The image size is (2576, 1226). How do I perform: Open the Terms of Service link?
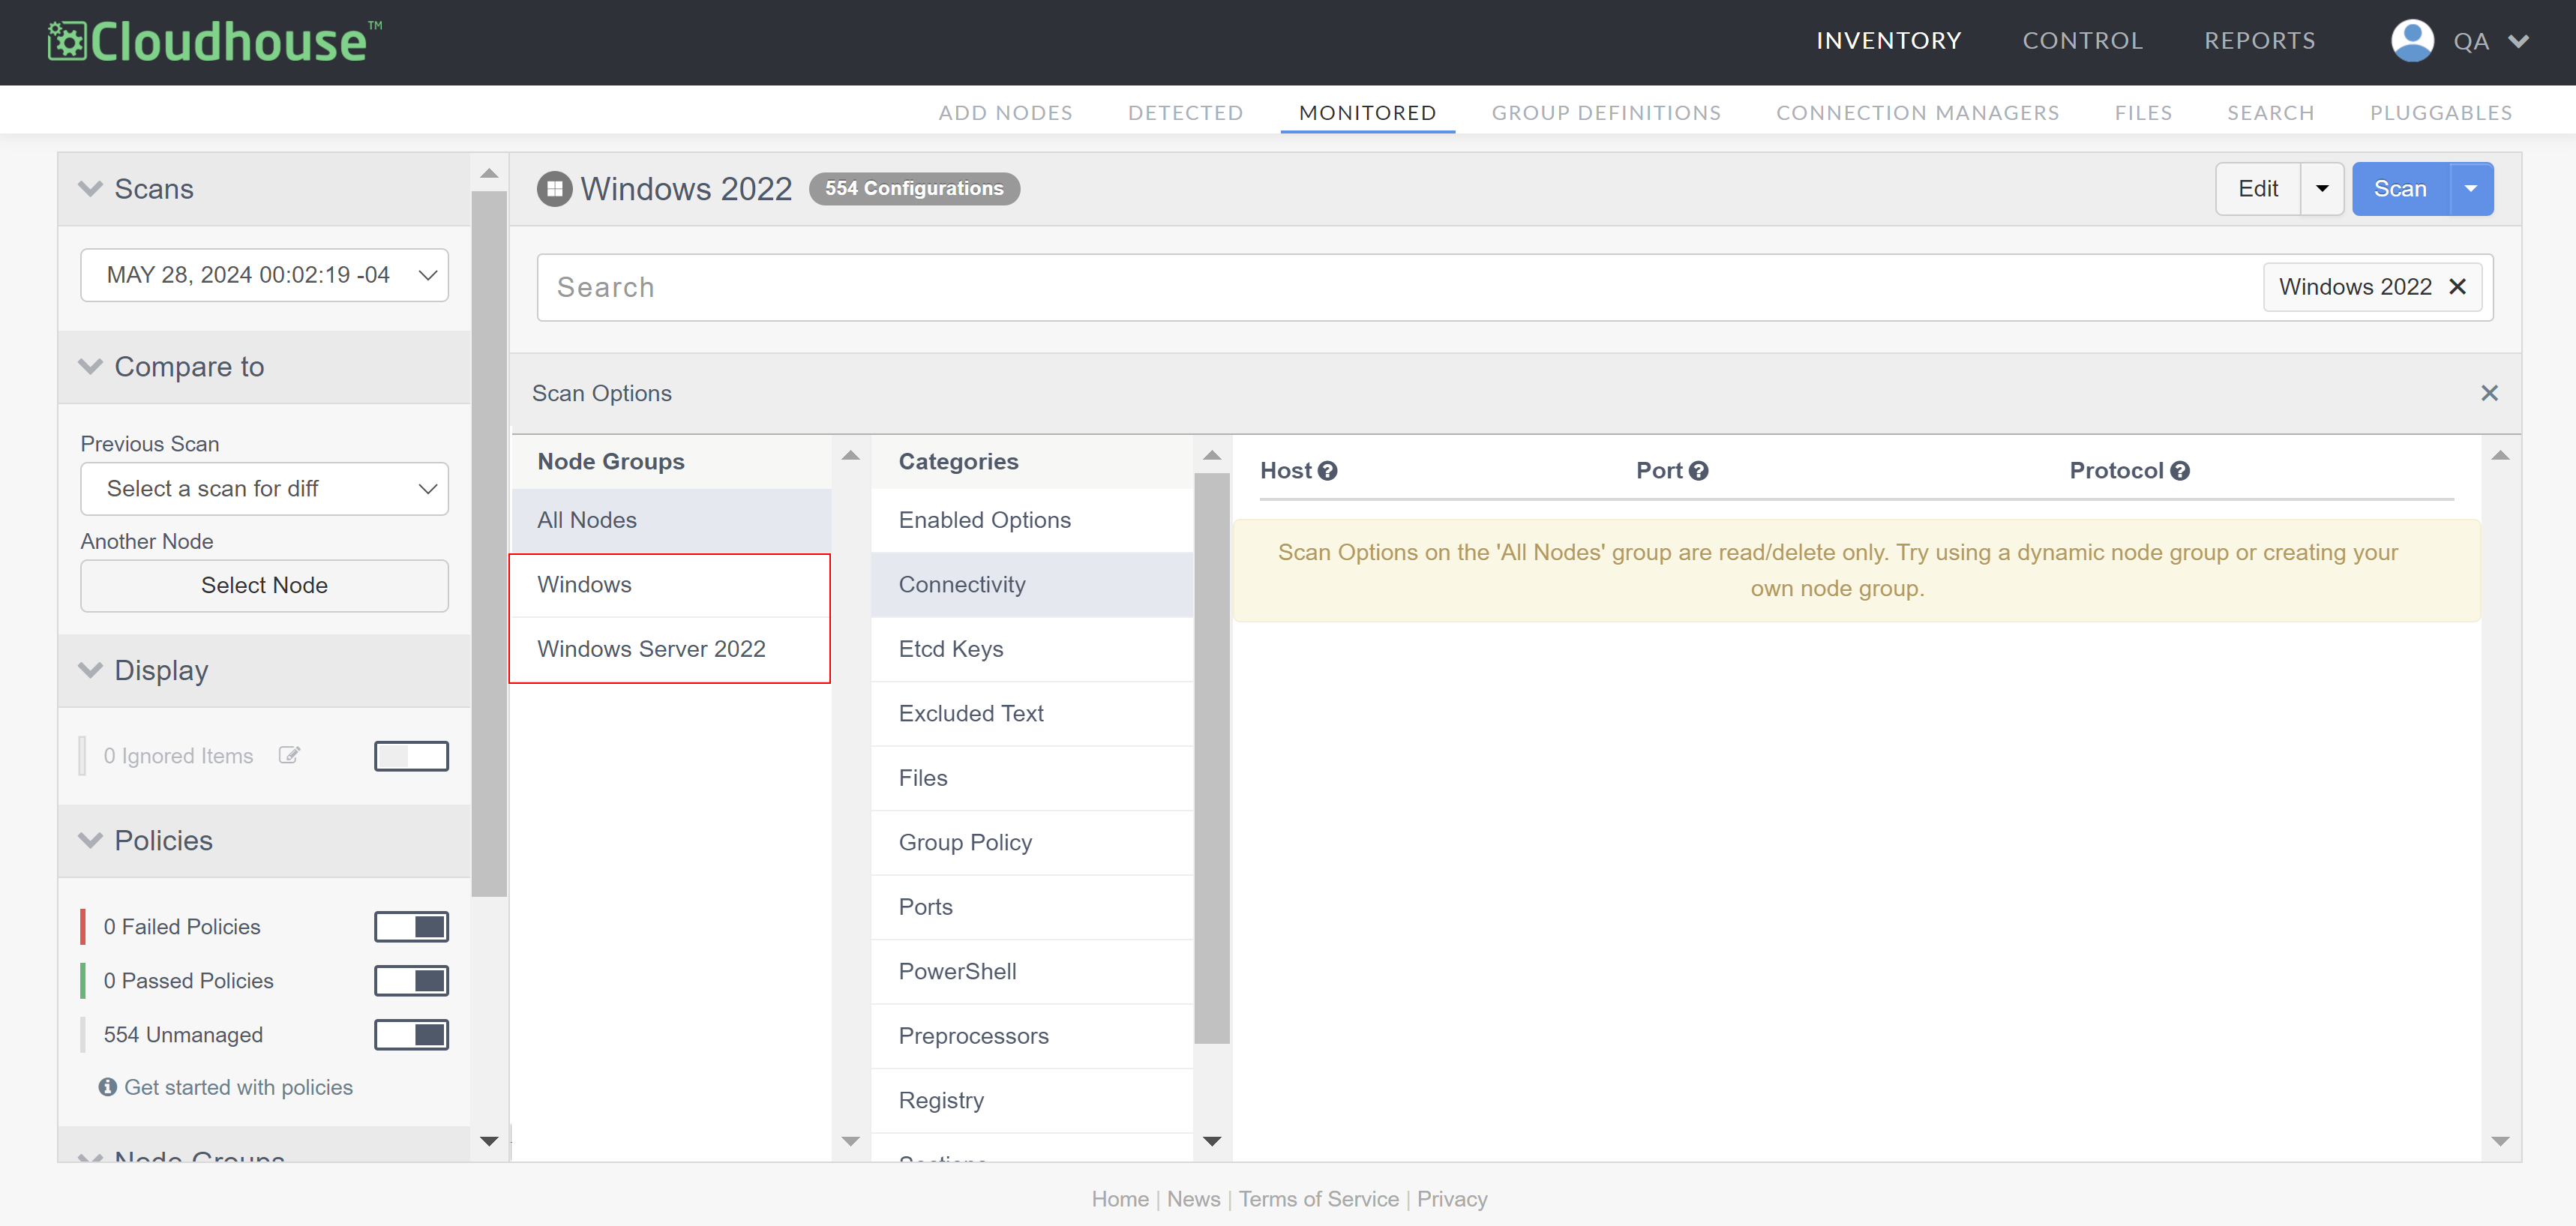[1318, 1199]
